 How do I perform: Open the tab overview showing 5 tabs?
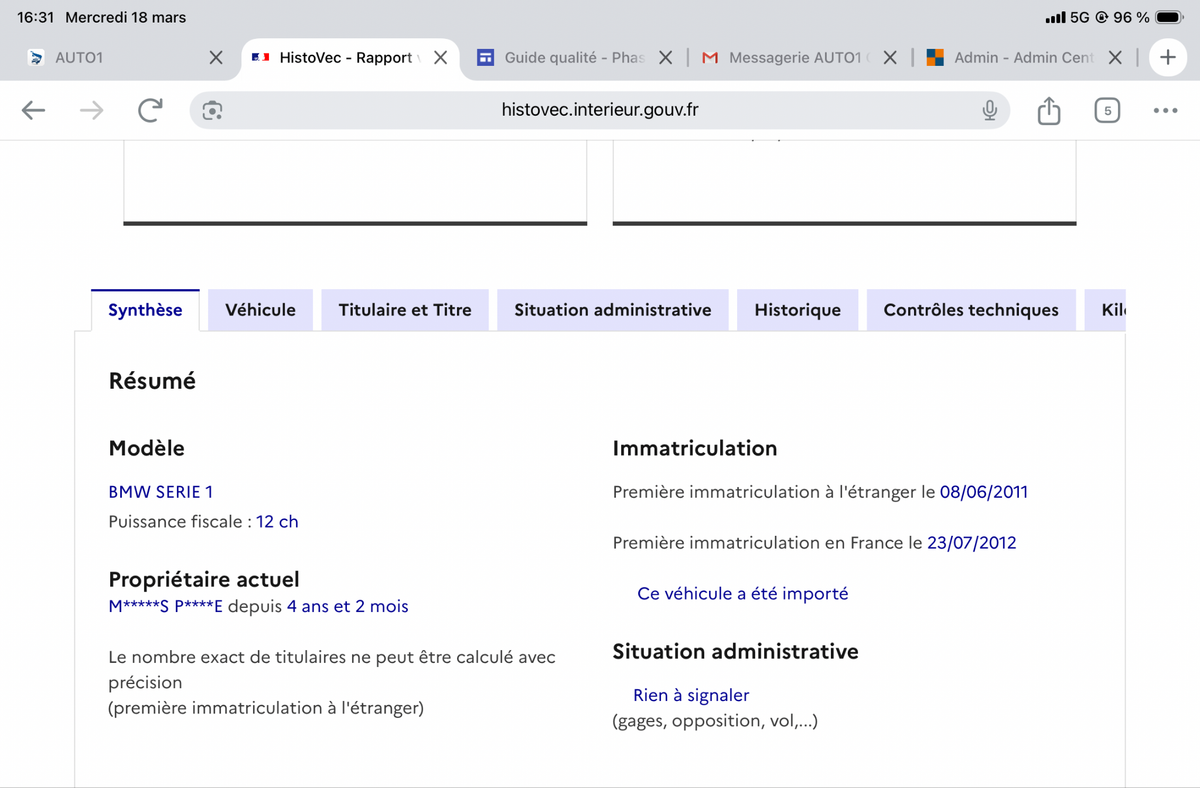point(1106,111)
